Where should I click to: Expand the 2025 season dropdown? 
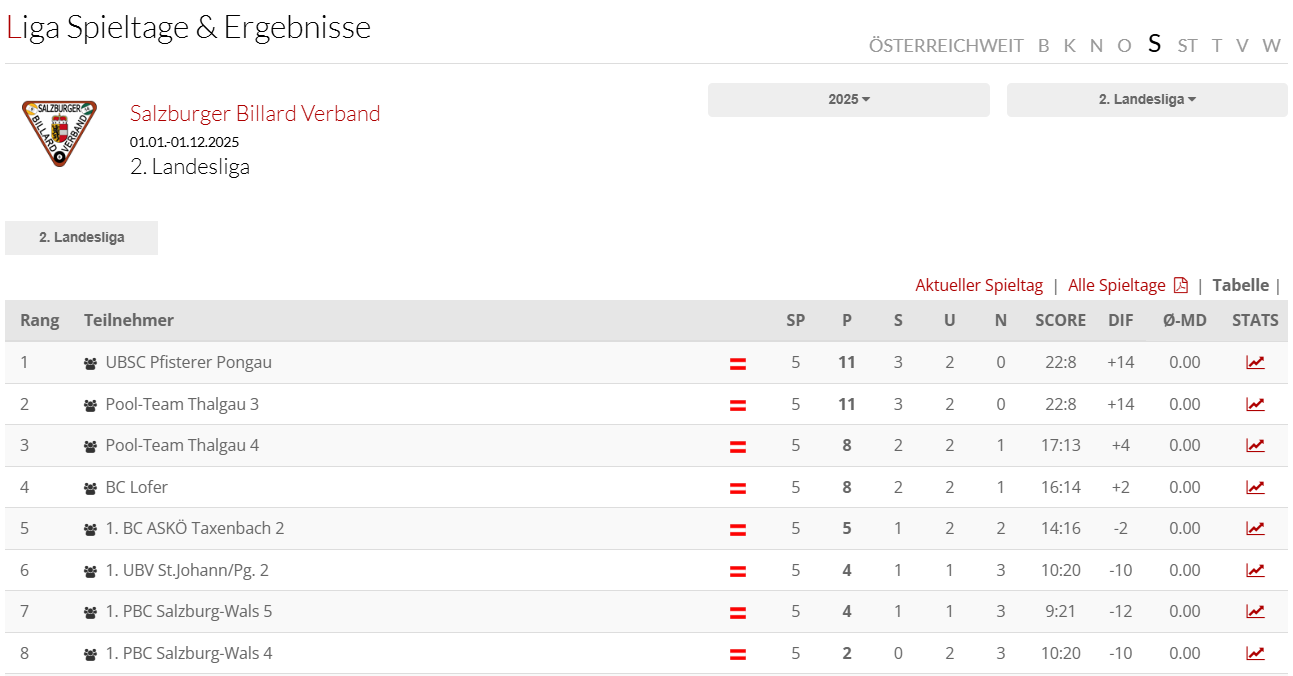click(849, 100)
